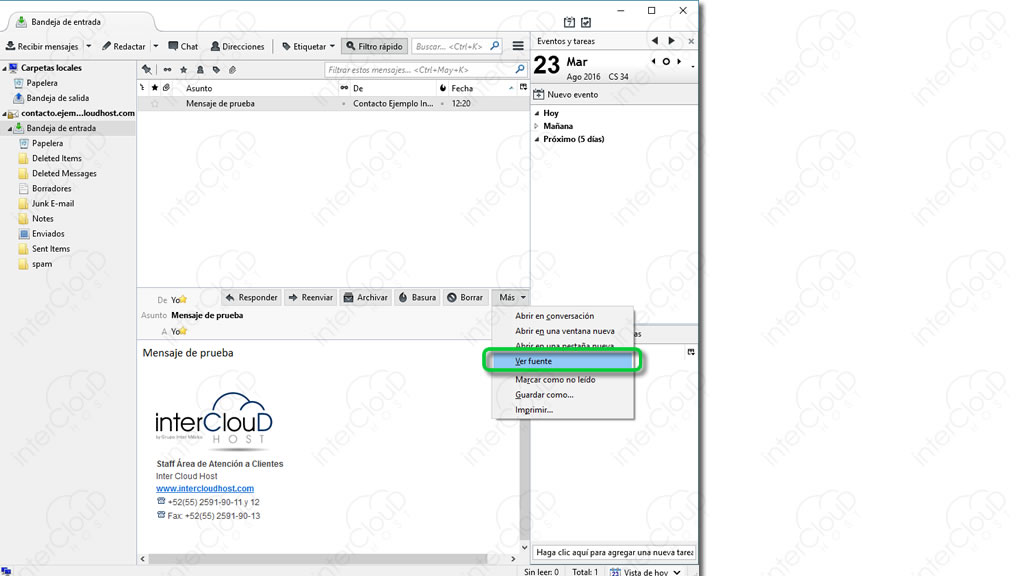Toggle the Filtro rápido bar
This screenshot has width=1024, height=576.
375,46
